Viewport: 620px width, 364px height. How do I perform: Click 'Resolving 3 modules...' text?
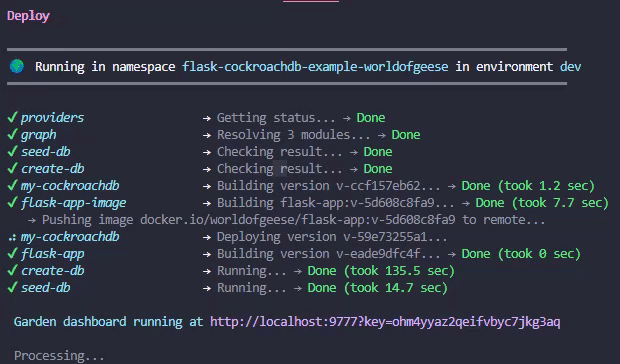click(x=293, y=135)
